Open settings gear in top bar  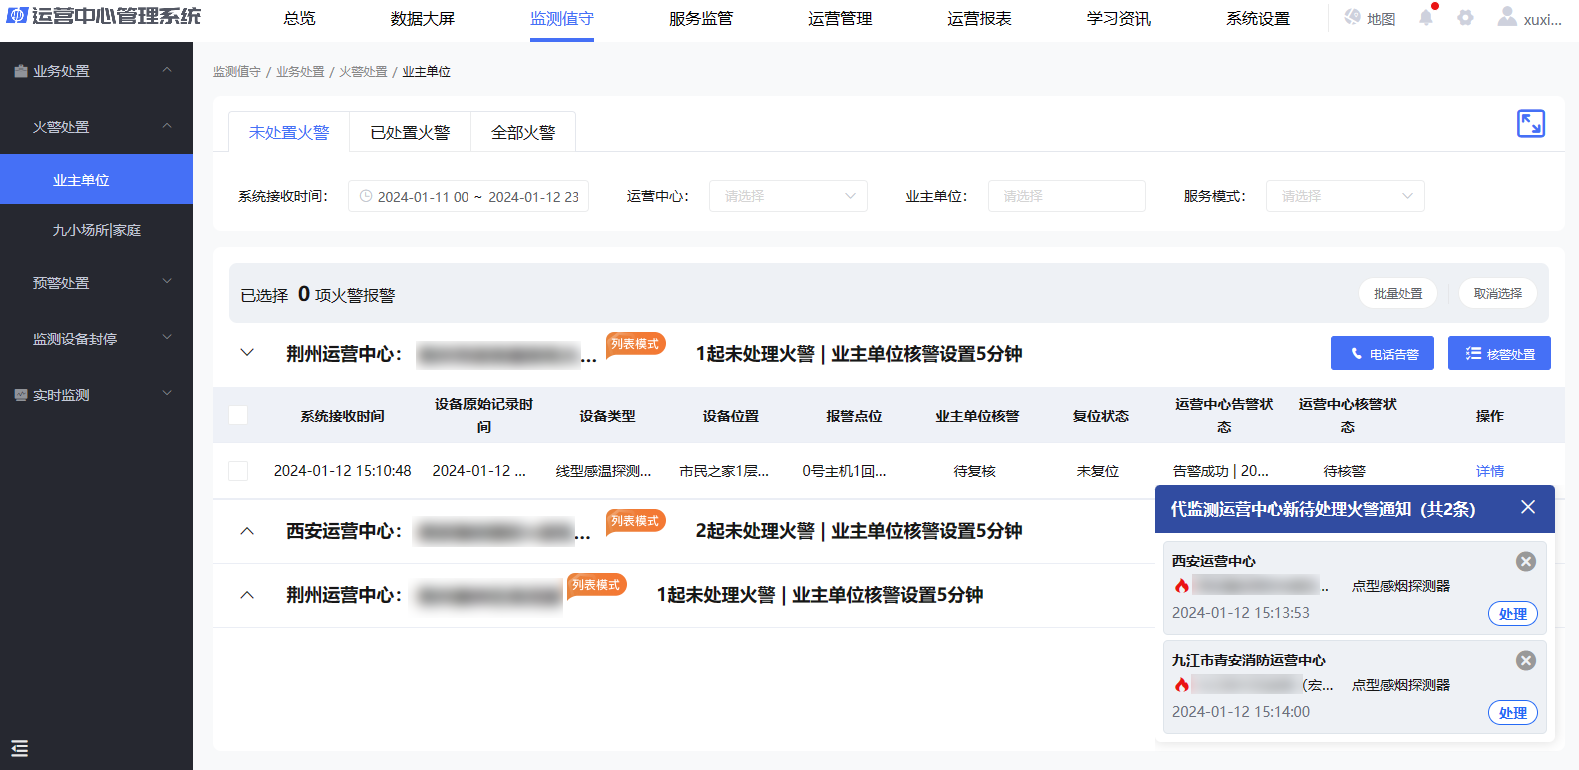coord(1465,18)
